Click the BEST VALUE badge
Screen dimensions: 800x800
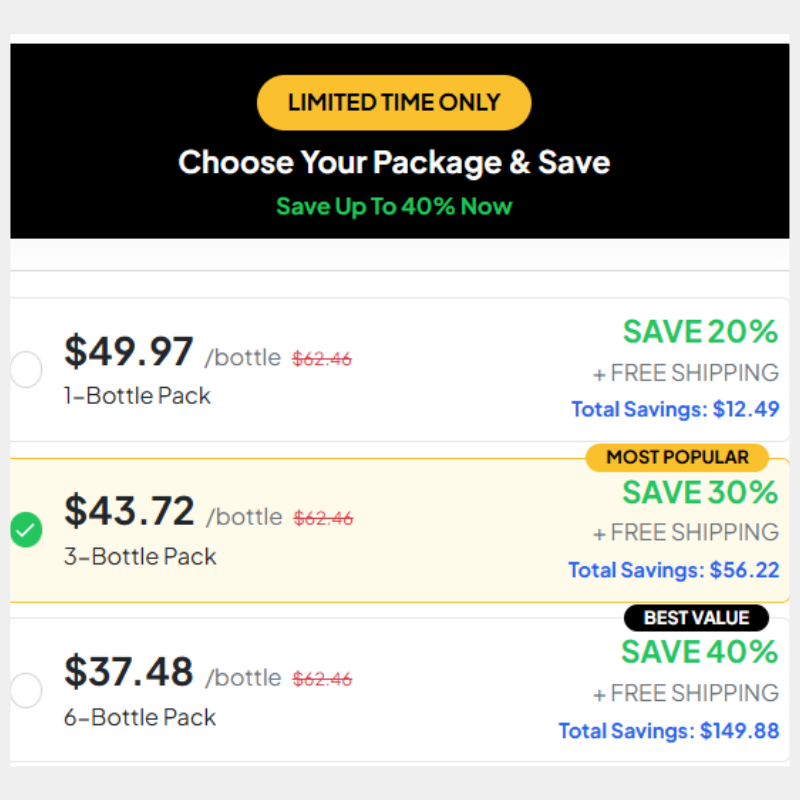[x=696, y=618]
